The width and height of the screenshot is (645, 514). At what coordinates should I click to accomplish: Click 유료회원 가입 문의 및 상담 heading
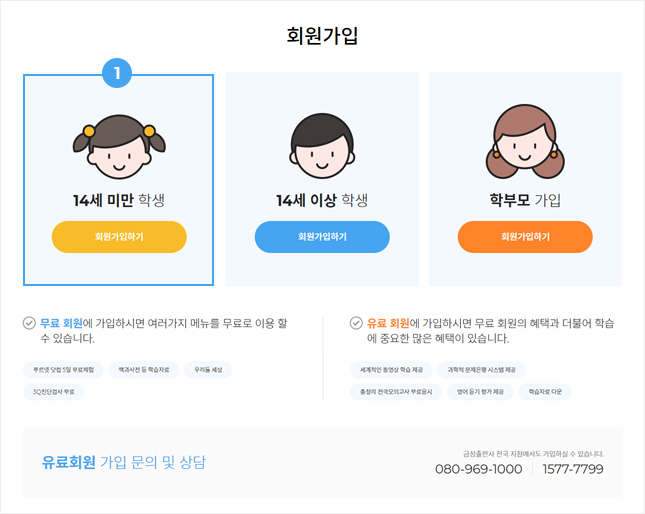click(123, 462)
